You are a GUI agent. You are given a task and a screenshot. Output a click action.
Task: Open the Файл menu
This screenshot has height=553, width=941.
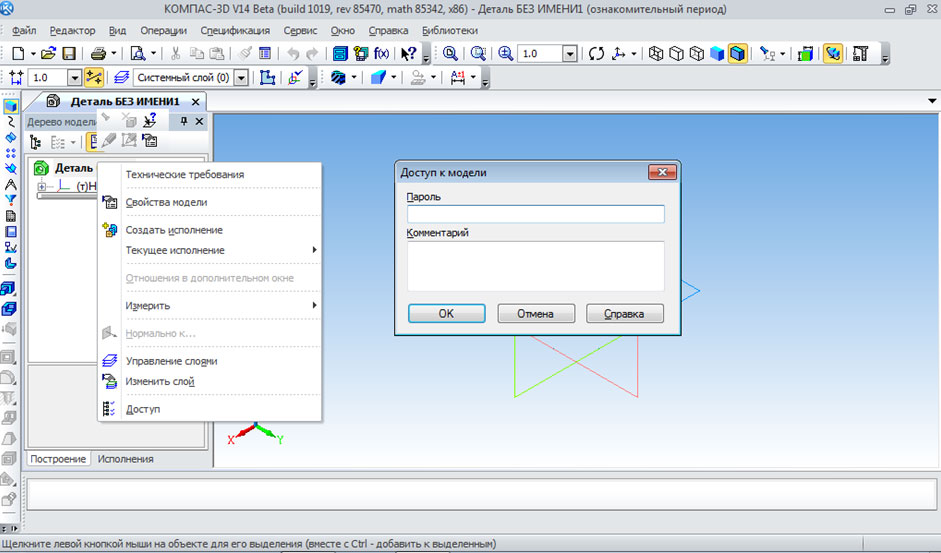click(x=24, y=31)
